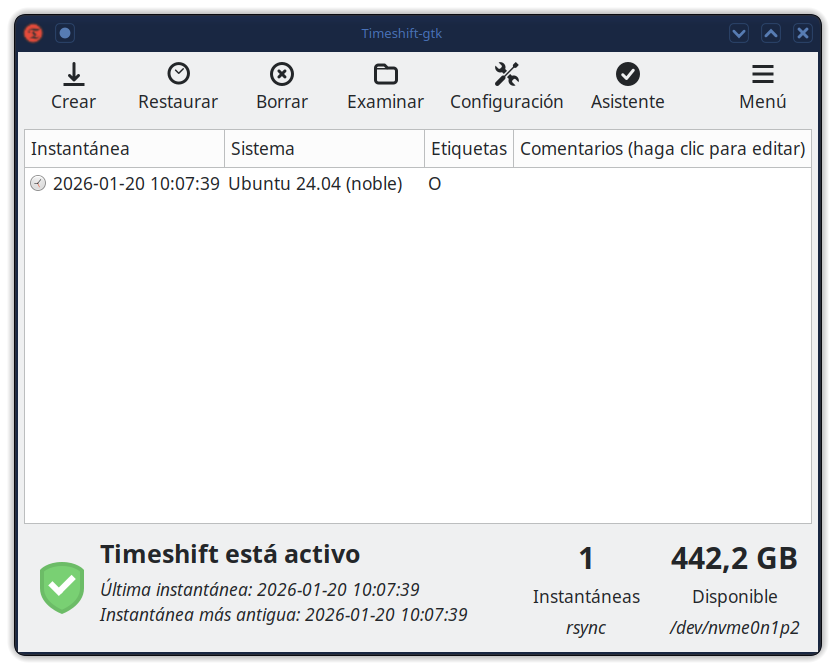Click the Timeshift app icon in title bar
The image size is (836, 670).
pos(34,33)
